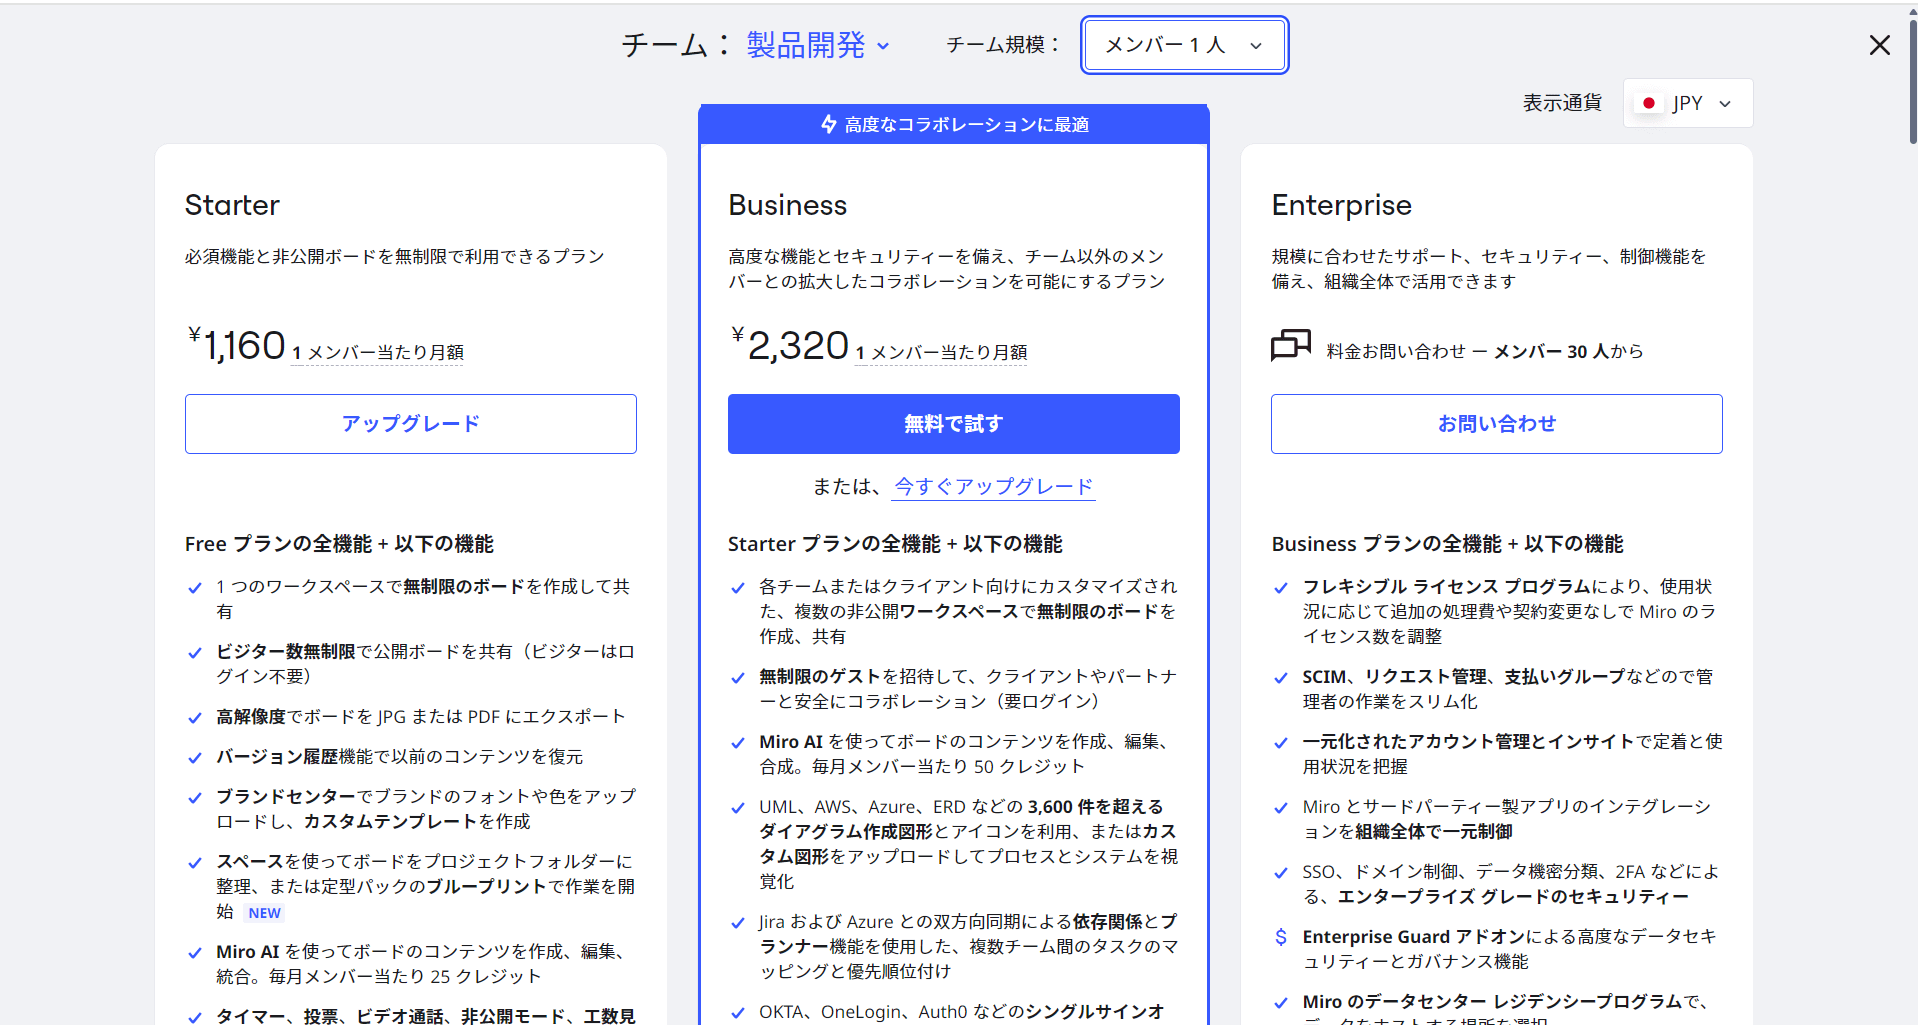1918x1025 pixels.
Task: Click the Business plan title
Action: pyautogui.click(x=787, y=205)
